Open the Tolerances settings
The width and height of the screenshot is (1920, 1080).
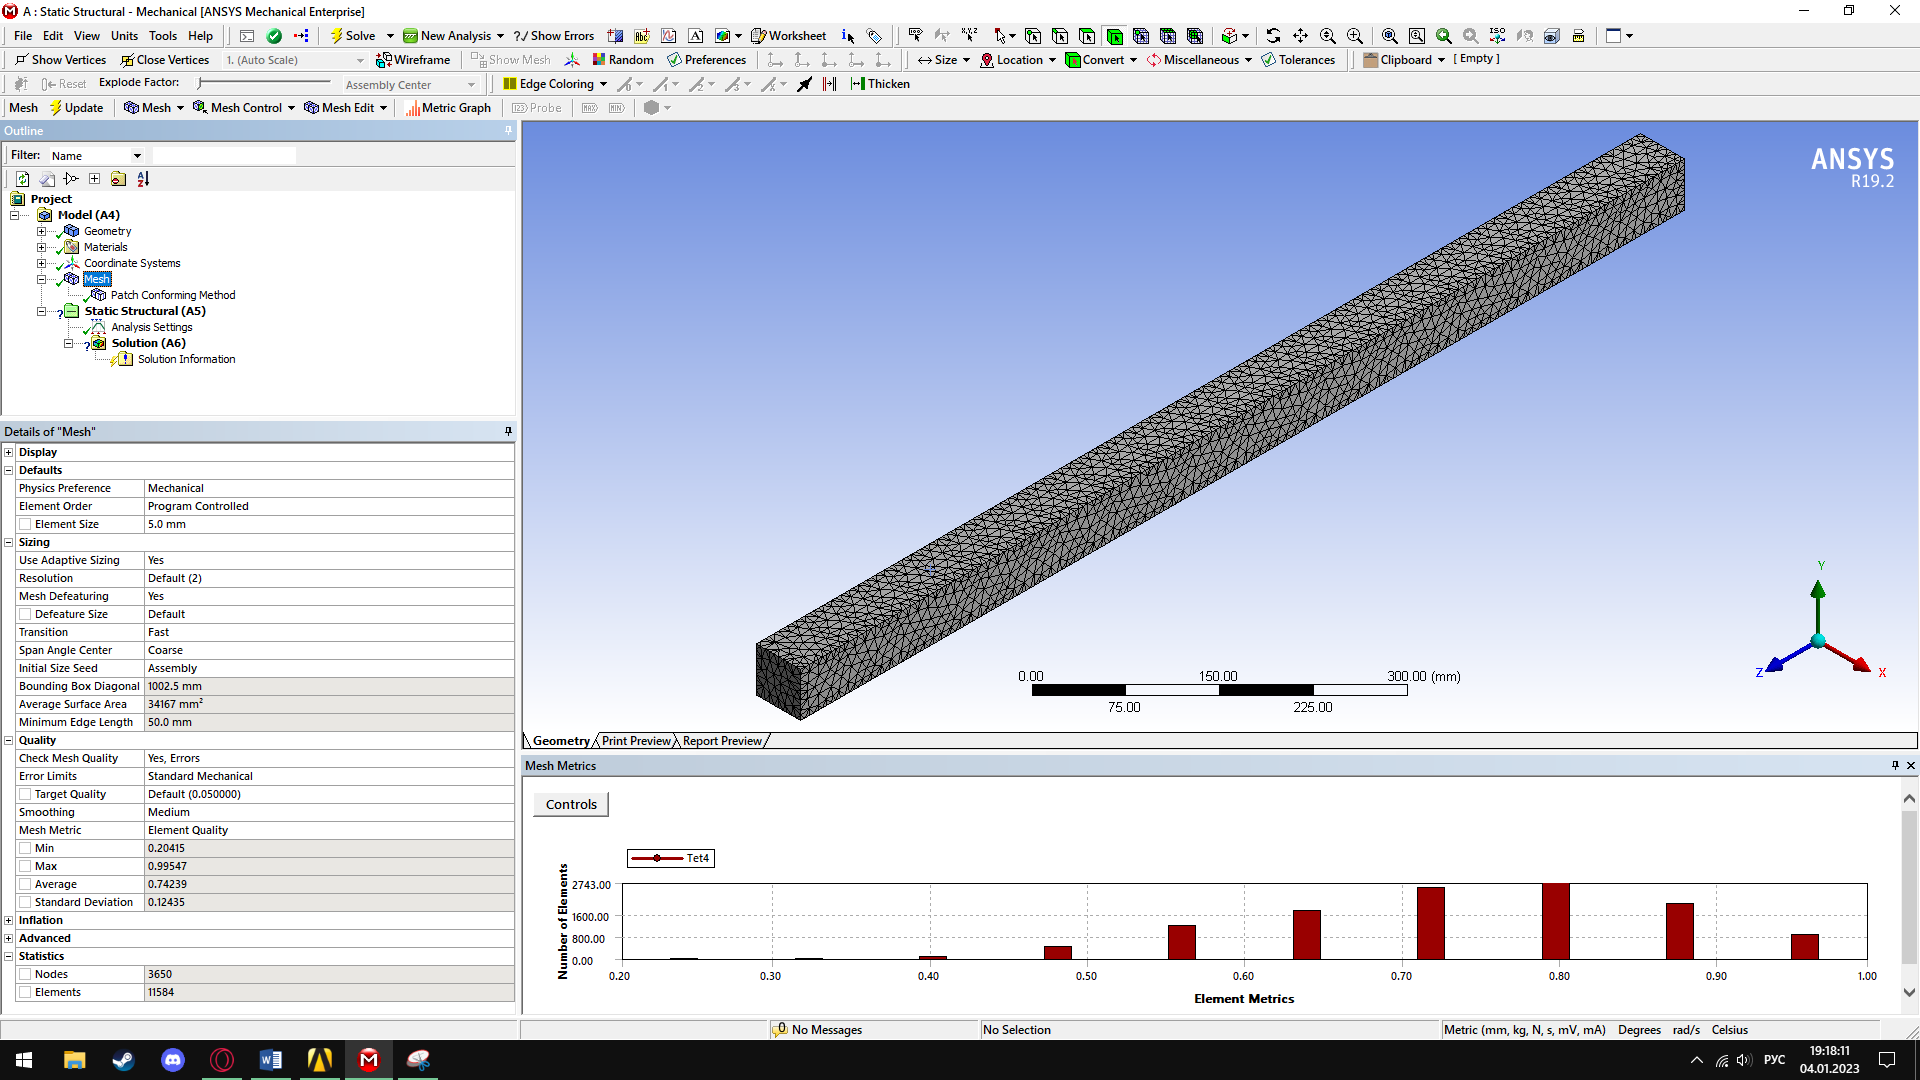(x=1298, y=60)
